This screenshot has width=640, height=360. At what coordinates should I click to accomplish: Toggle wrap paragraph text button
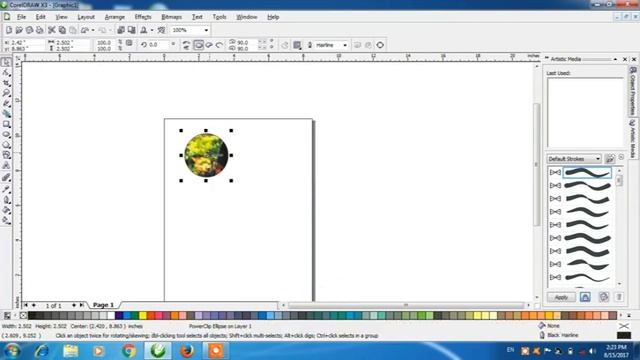pyautogui.click(x=297, y=45)
